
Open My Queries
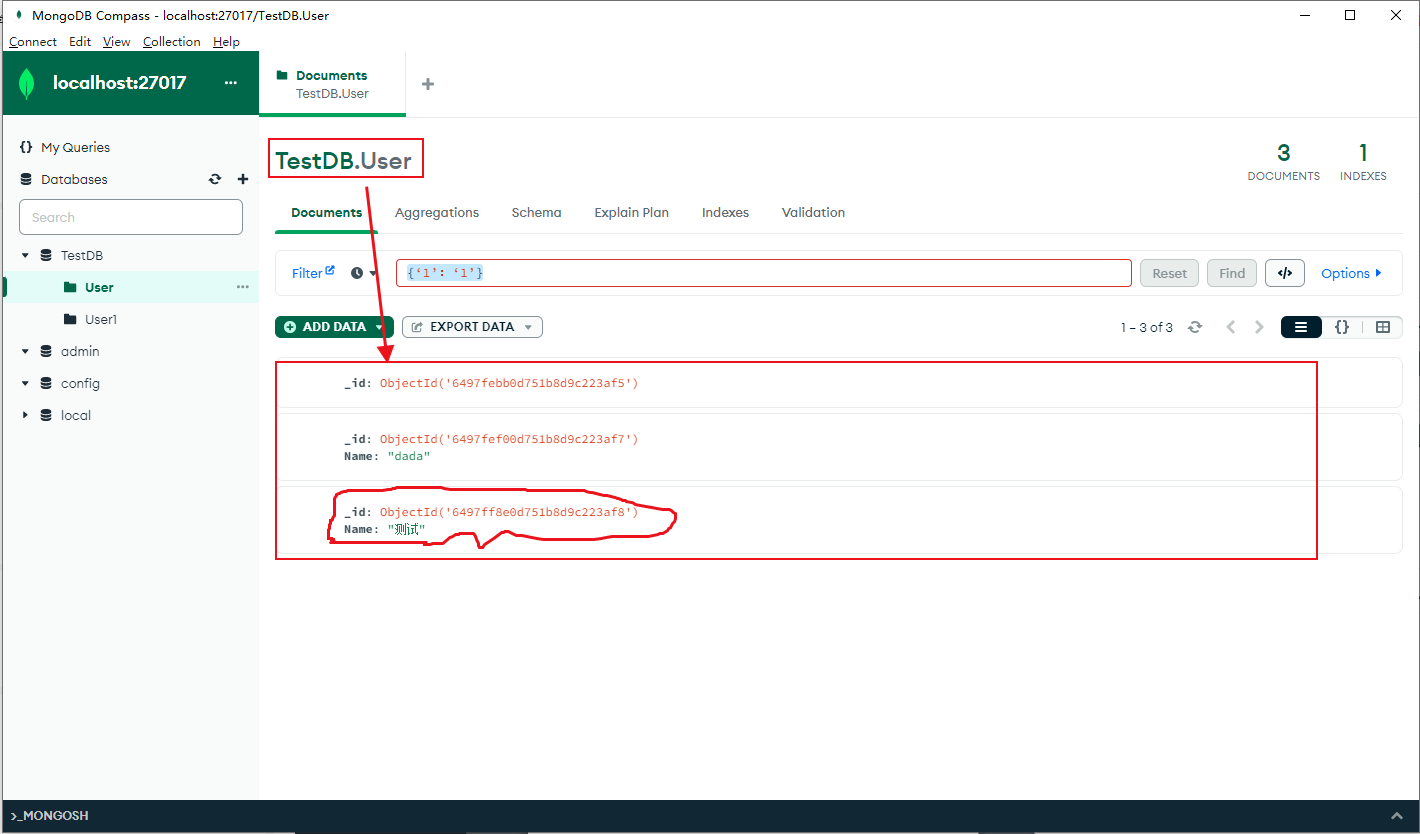[75, 147]
